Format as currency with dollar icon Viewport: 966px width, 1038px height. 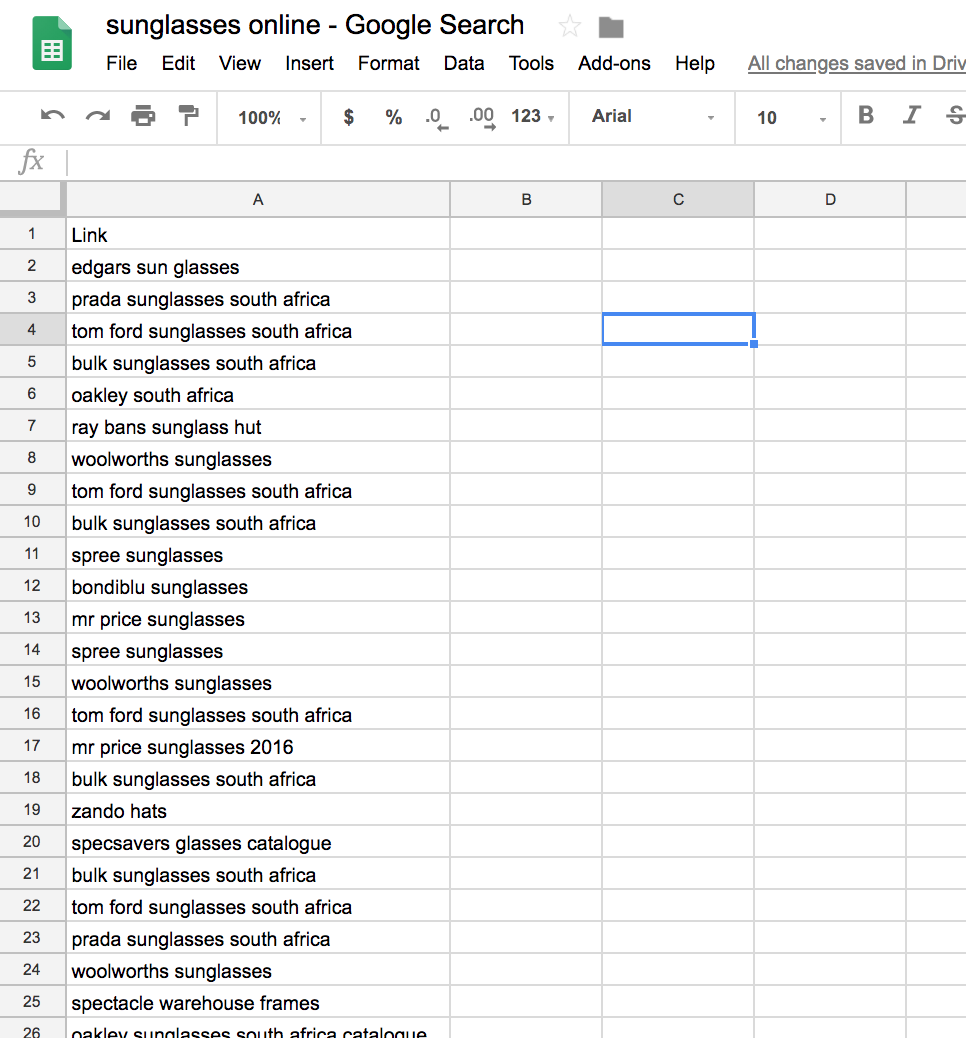[x=348, y=117]
